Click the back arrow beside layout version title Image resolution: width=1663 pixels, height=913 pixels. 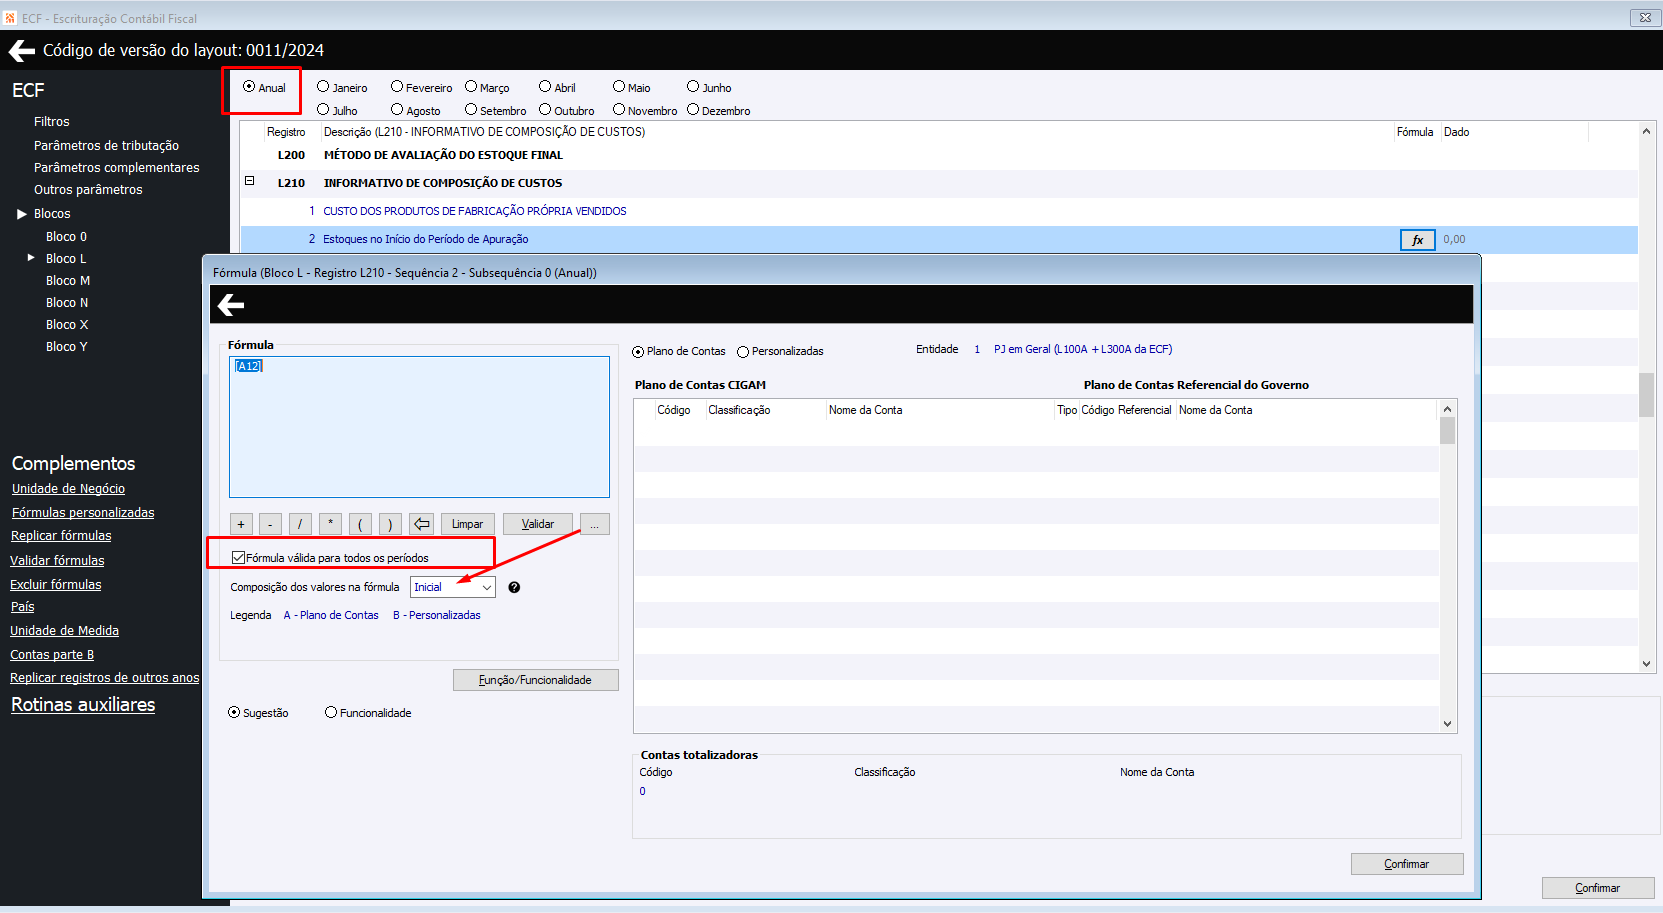click(x=21, y=50)
